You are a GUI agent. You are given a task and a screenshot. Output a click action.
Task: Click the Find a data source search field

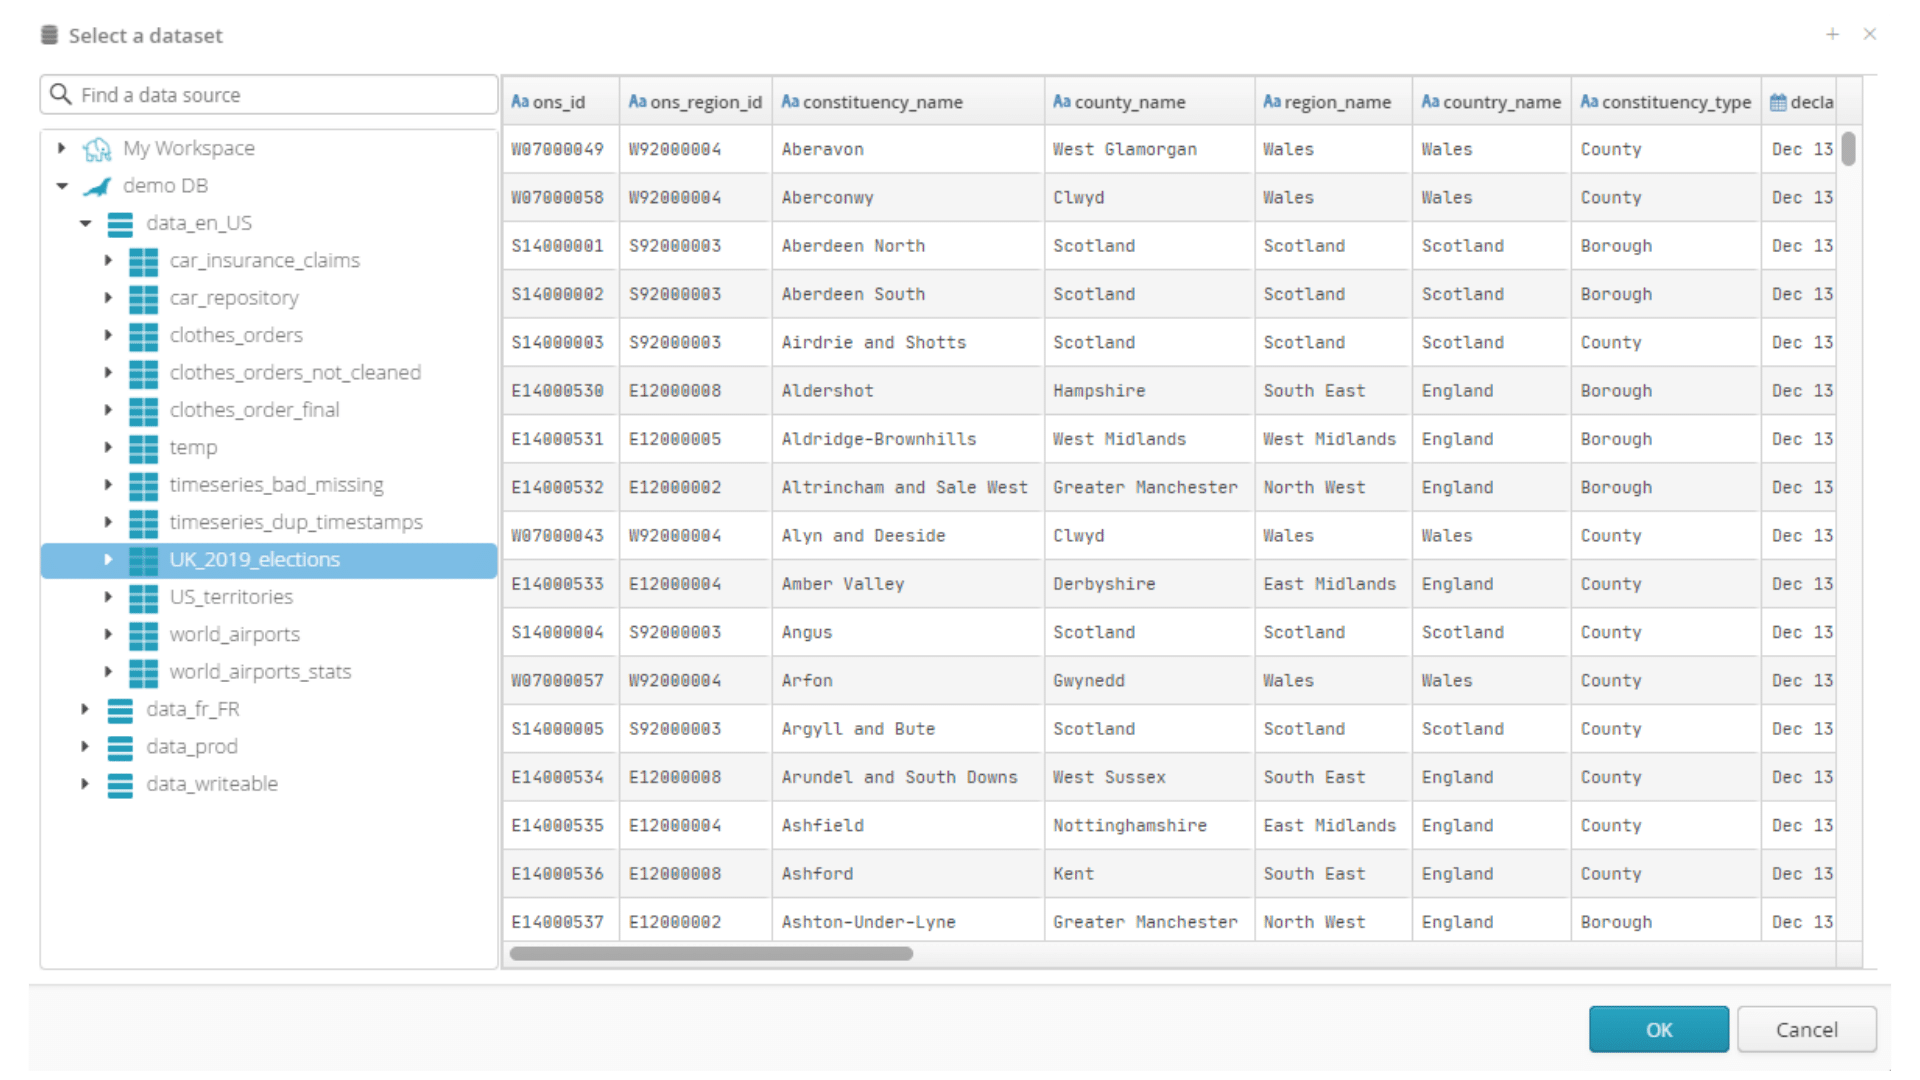(269, 94)
